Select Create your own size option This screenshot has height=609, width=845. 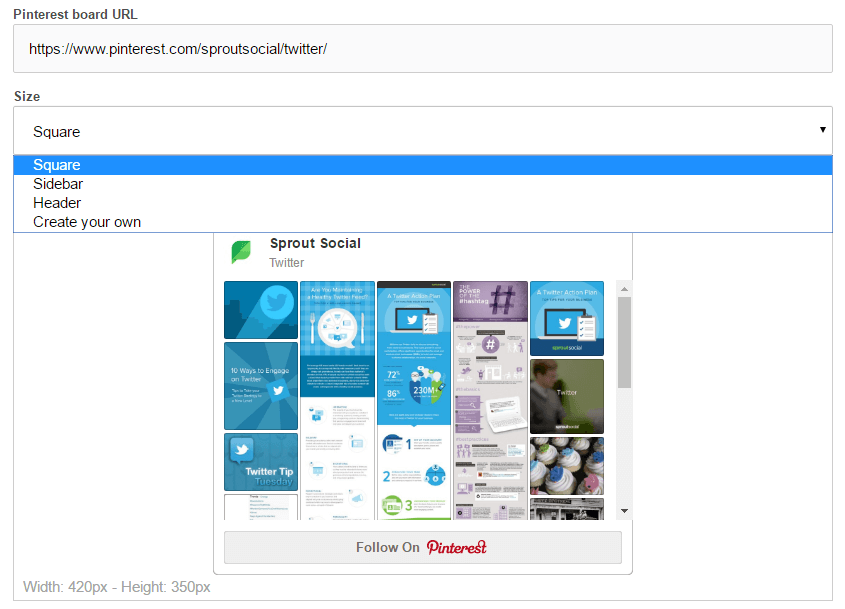pos(422,222)
